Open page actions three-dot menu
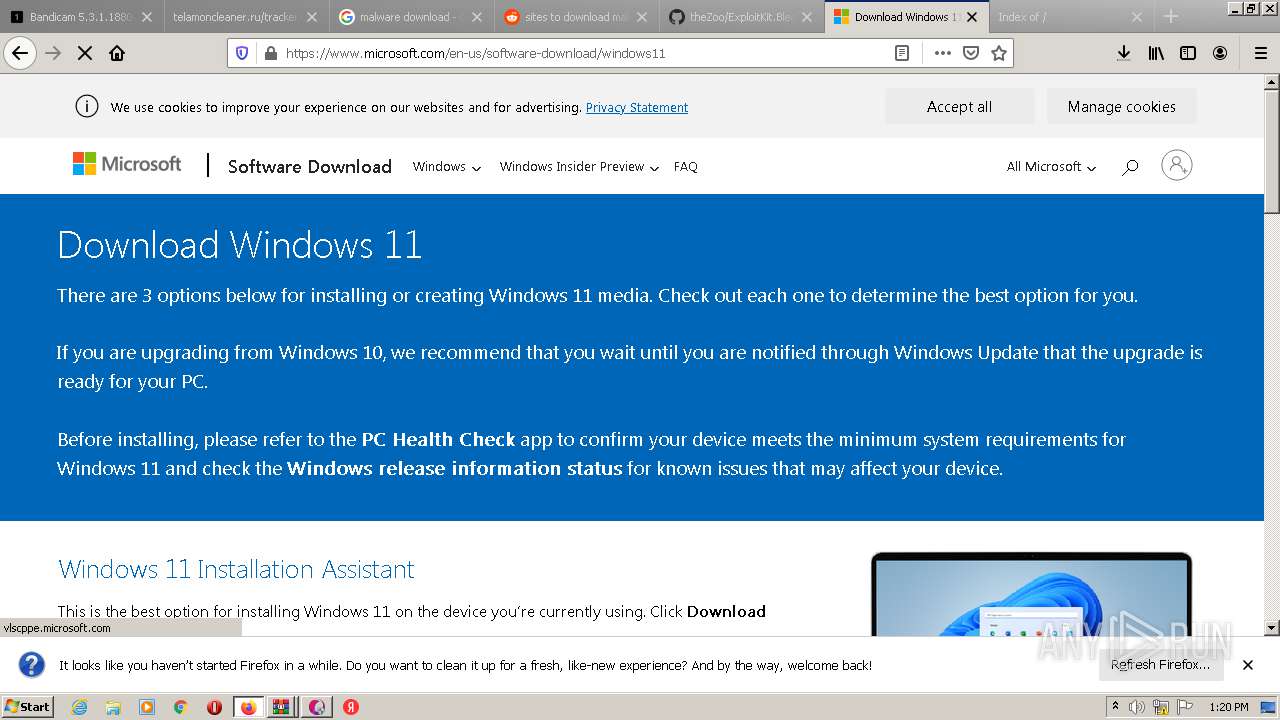 tap(942, 53)
